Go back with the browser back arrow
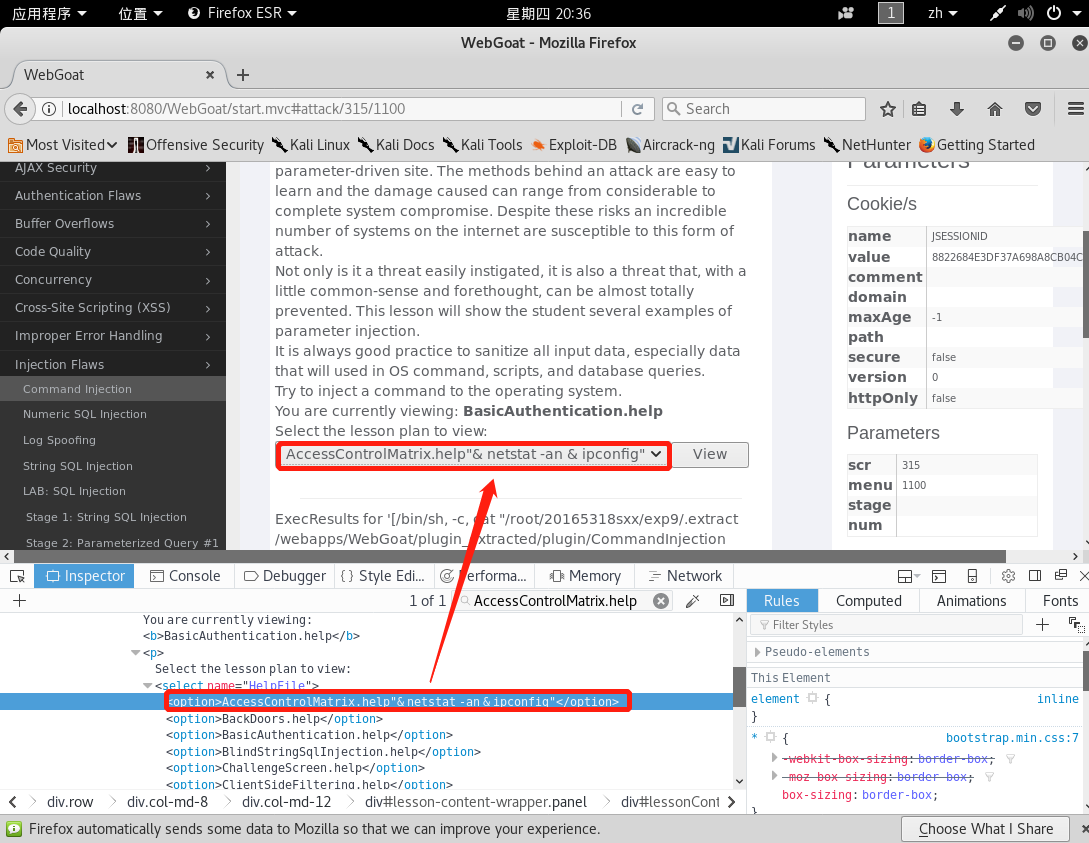Image resolution: width=1089 pixels, height=843 pixels. coord(20,109)
